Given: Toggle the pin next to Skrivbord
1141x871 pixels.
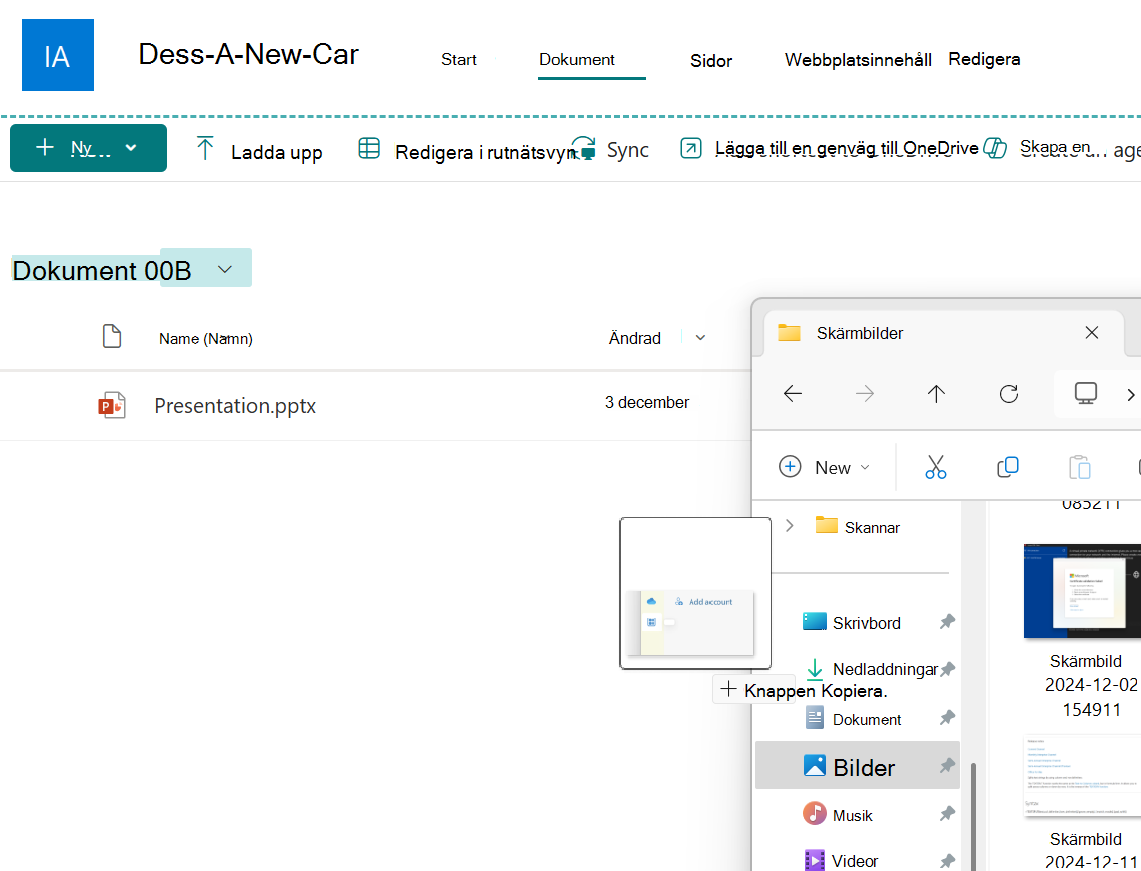Looking at the screenshot, I should 947,622.
